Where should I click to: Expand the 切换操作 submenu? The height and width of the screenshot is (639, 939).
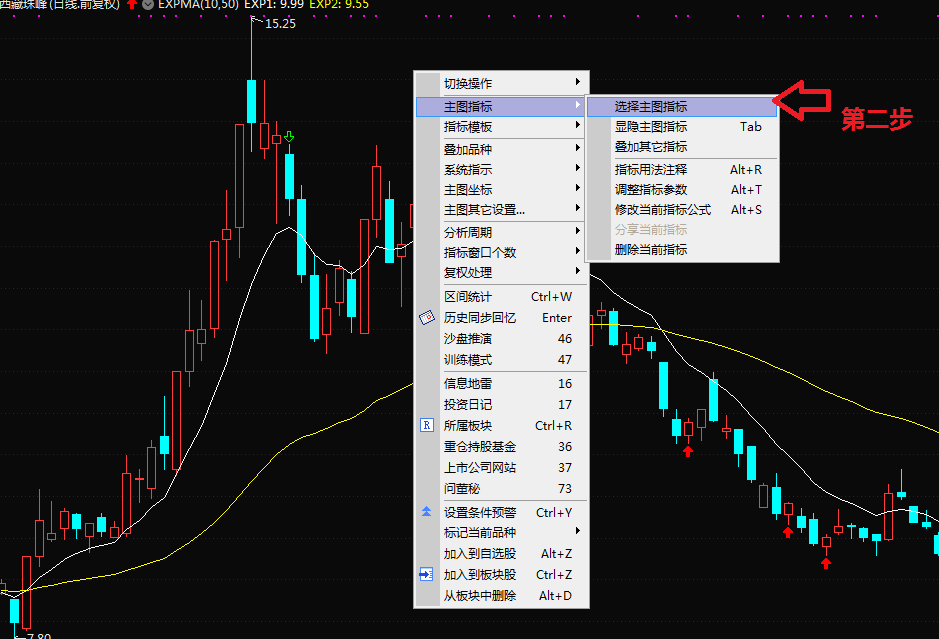502,83
